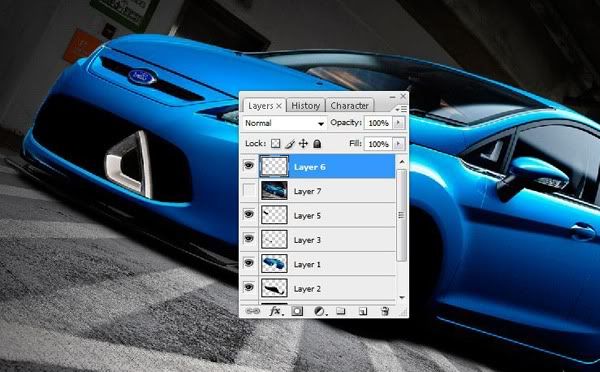The width and height of the screenshot is (600, 372).
Task: Select the Layer 5 thumbnail
Action: 274,215
